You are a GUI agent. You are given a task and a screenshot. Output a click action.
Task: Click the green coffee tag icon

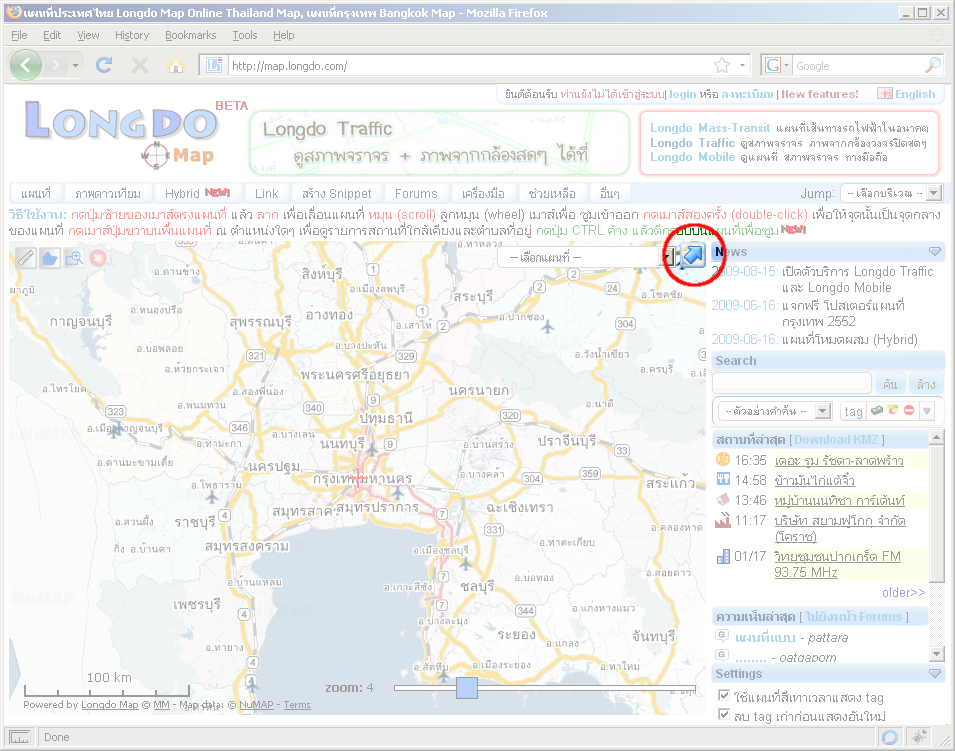tap(893, 411)
